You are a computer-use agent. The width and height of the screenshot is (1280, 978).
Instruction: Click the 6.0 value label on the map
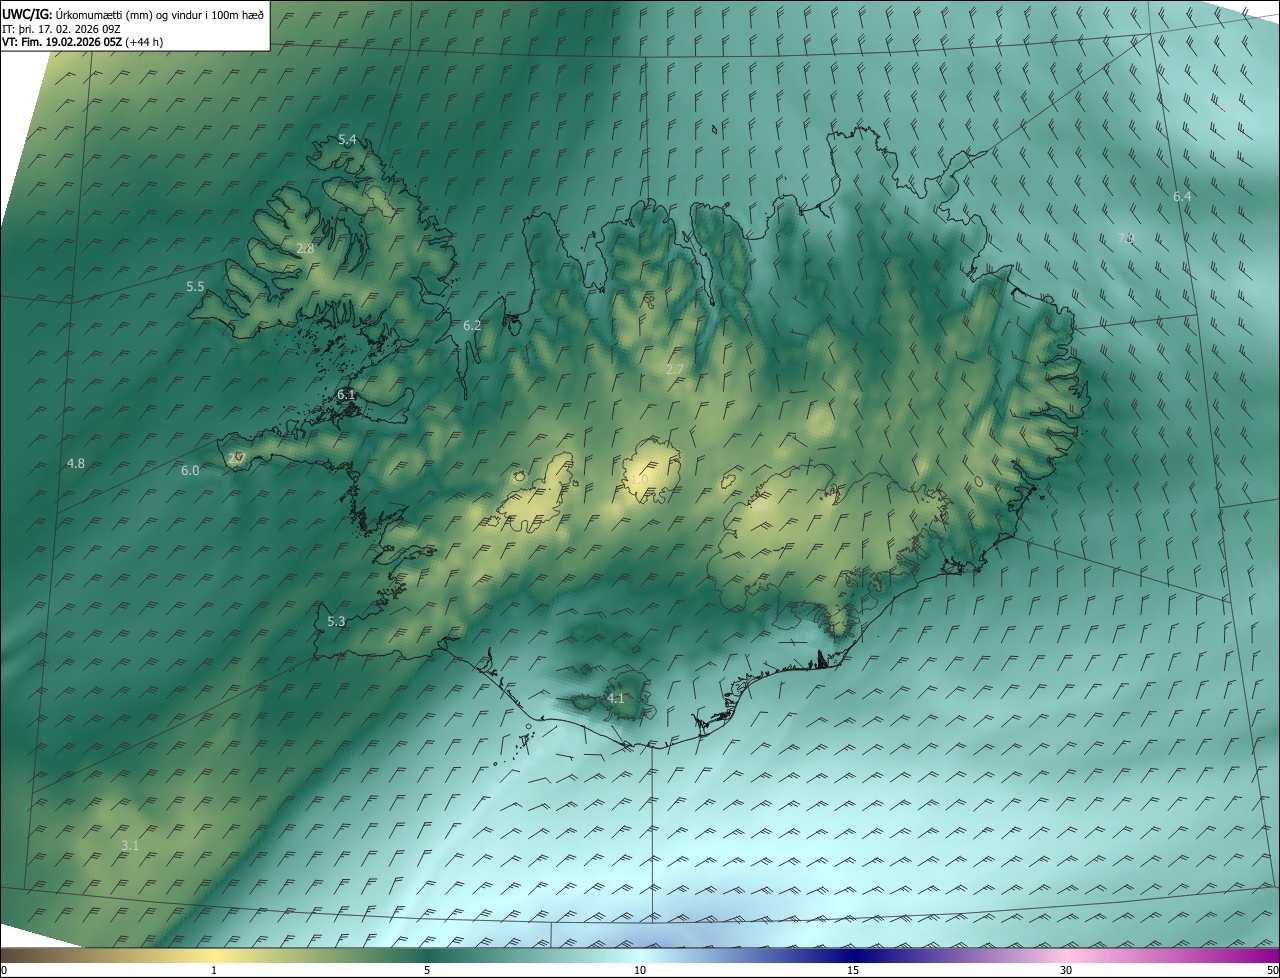(x=190, y=471)
